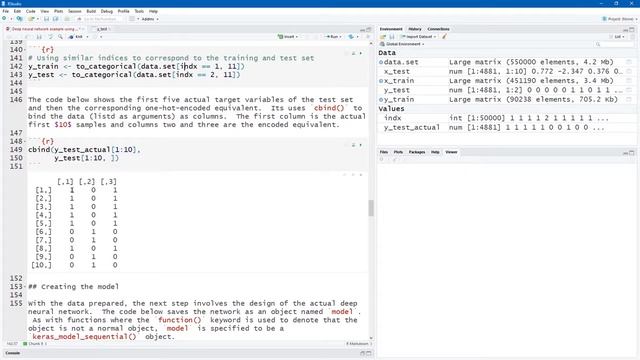Run all chunks above line 140 chunk
Image resolution: width=640 pixels, height=360 pixels.
click(x=353, y=53)
